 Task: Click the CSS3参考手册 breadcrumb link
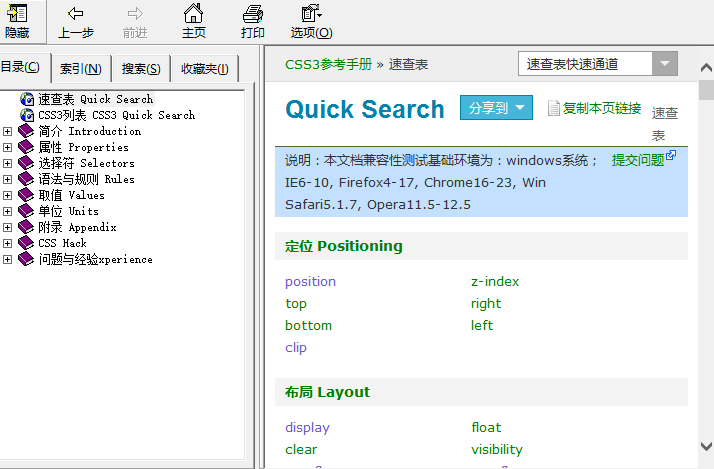point(328,64)
